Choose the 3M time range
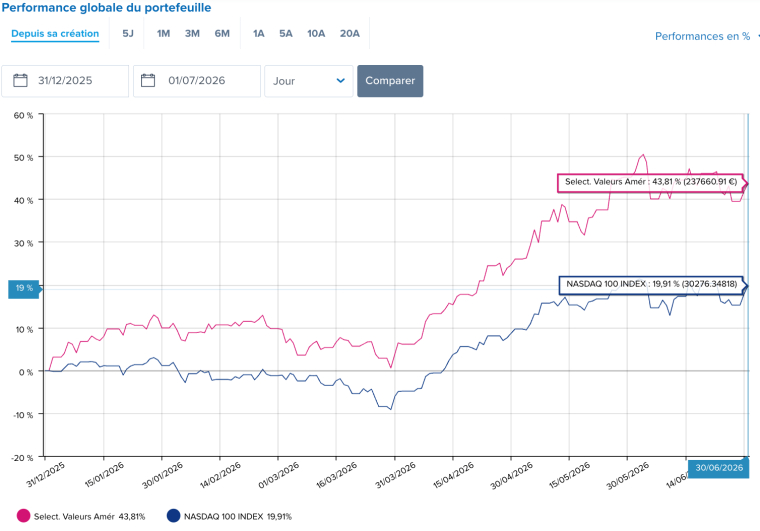This screenshot has height=531, width=760. (192, 33)
